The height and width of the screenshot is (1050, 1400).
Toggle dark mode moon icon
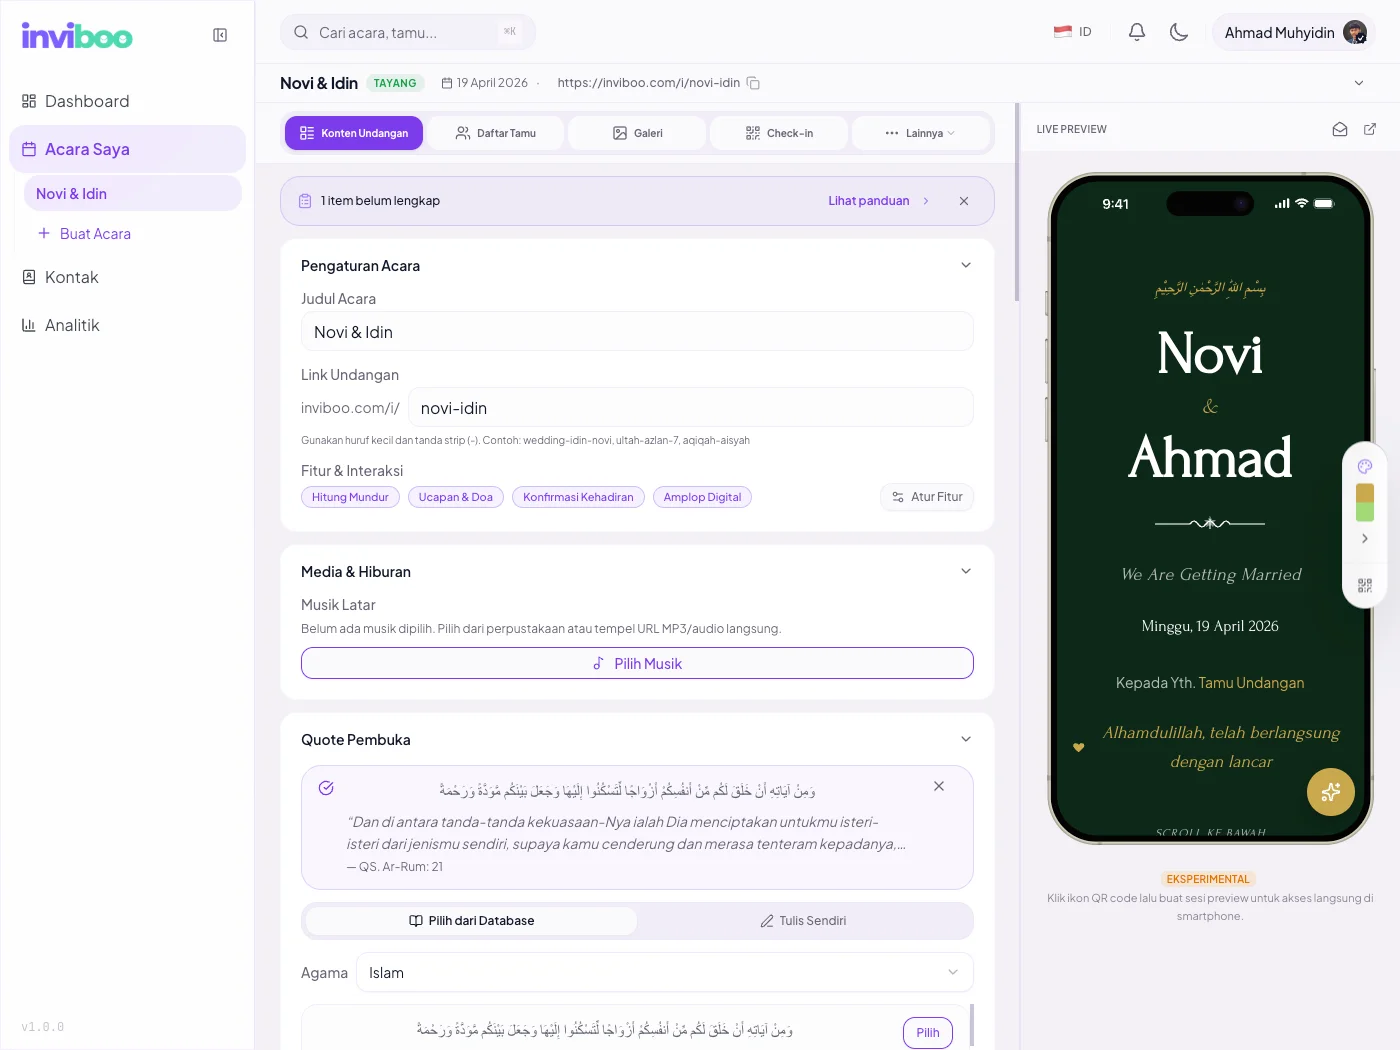click(x=1179, y=32)
